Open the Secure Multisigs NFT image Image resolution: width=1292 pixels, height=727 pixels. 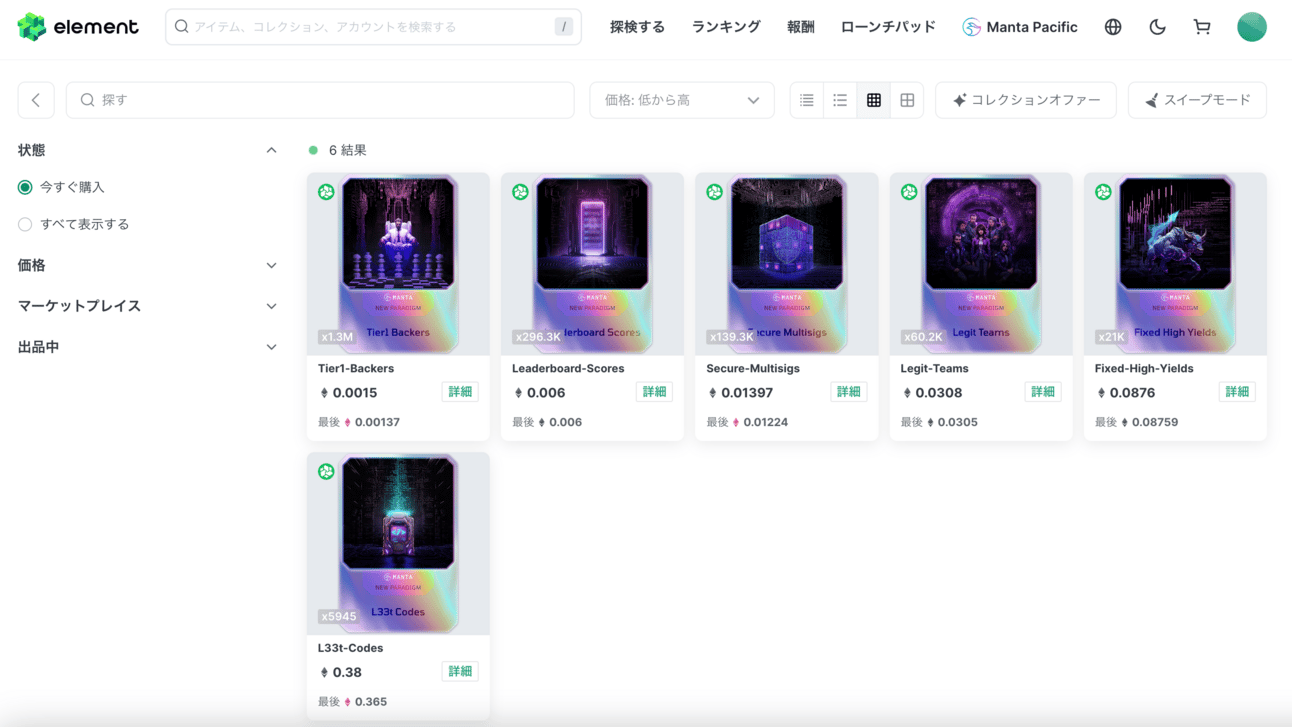(786, 264)
